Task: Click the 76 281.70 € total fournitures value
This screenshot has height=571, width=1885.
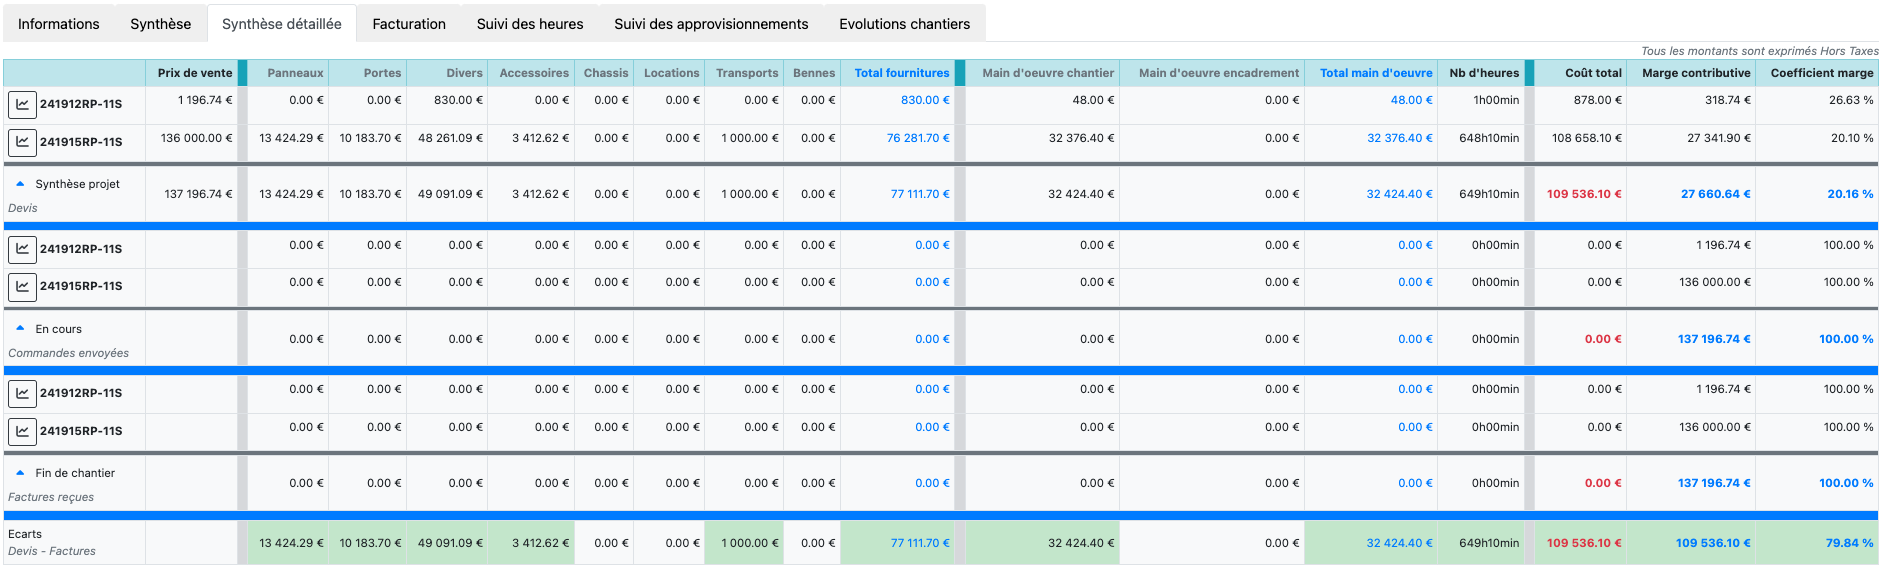Action: [x=918, y=138]
